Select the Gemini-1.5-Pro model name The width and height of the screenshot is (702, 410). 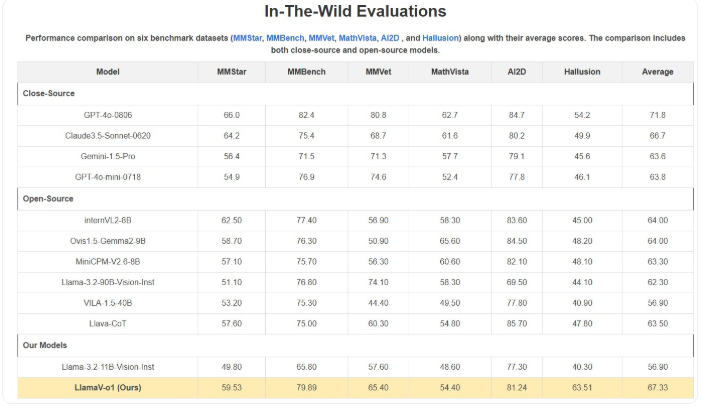pyautogui.click(x=107, y=156)
